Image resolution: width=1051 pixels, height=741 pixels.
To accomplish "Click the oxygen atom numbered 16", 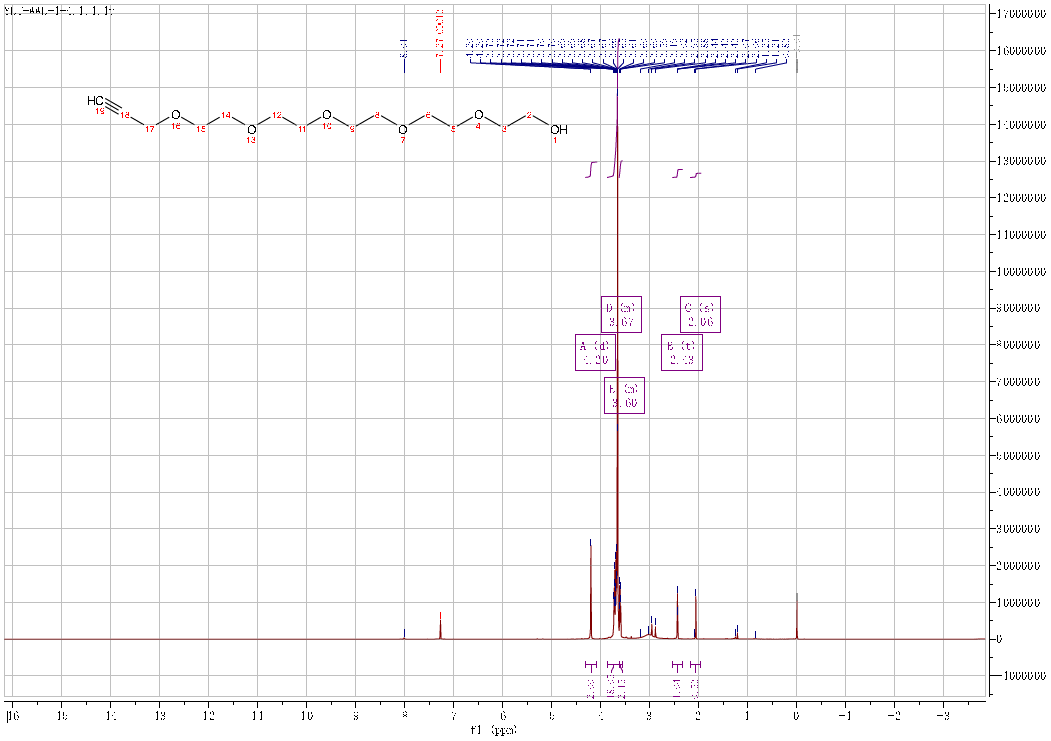I will point(176,115).
